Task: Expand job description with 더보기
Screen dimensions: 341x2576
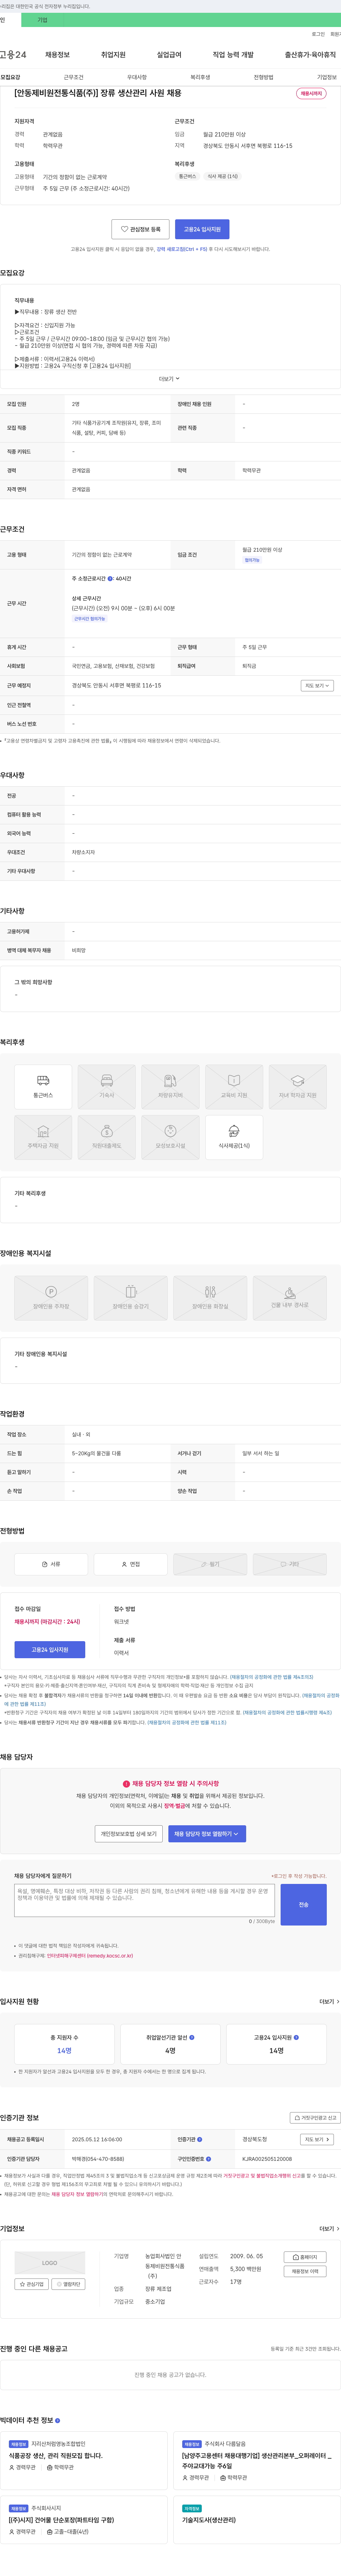Action: 170,379
